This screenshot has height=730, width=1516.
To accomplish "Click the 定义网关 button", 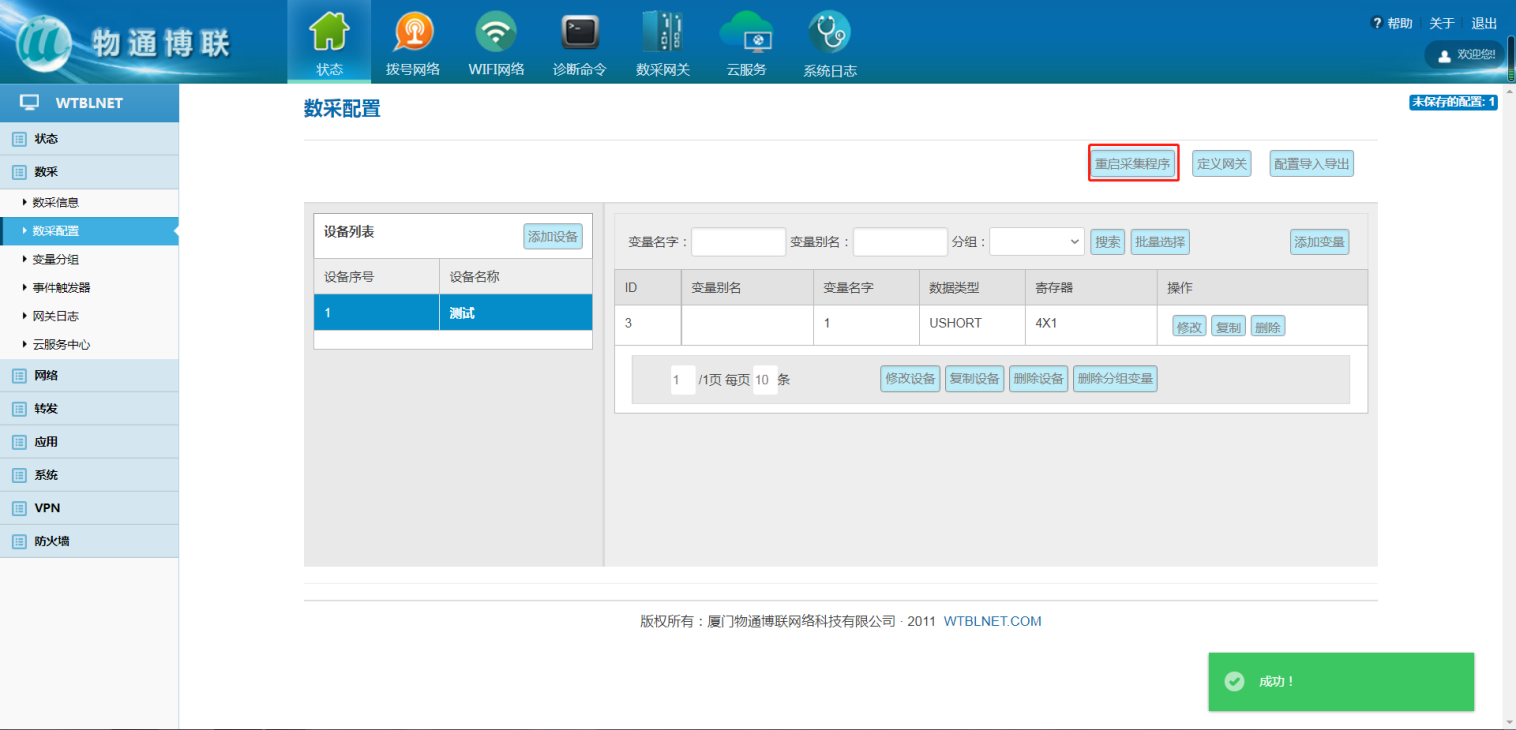I will coord(1222,164).
